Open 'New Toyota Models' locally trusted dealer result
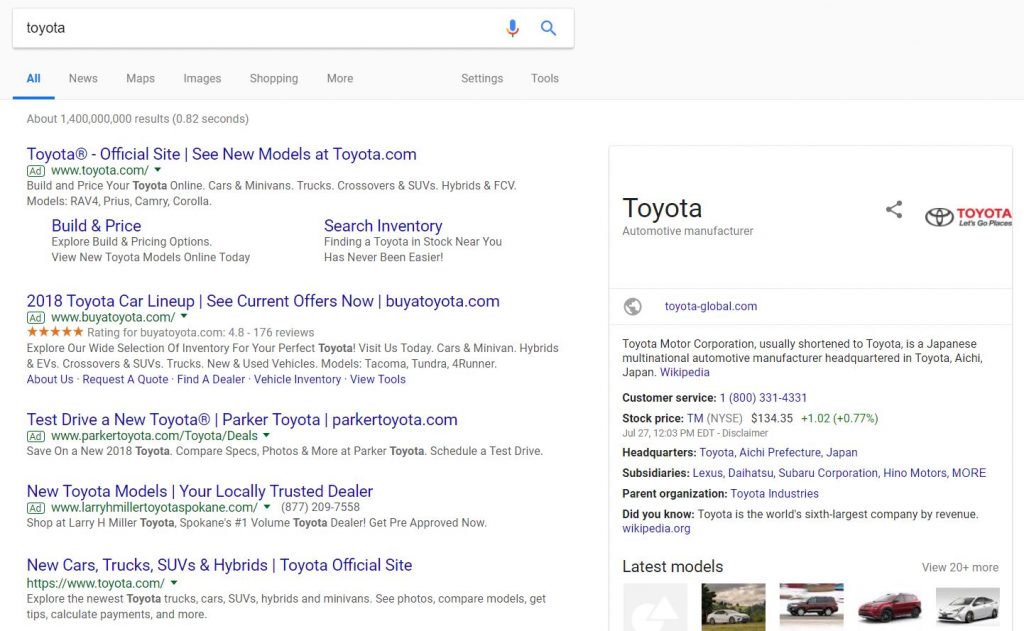 pos(200,491)
